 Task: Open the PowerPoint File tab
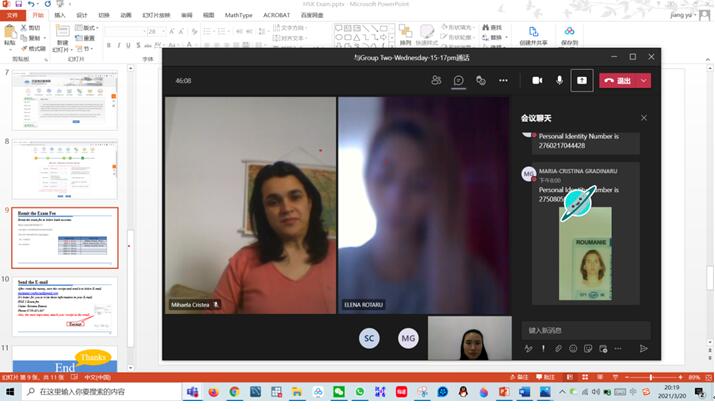[x=12, y=15]
